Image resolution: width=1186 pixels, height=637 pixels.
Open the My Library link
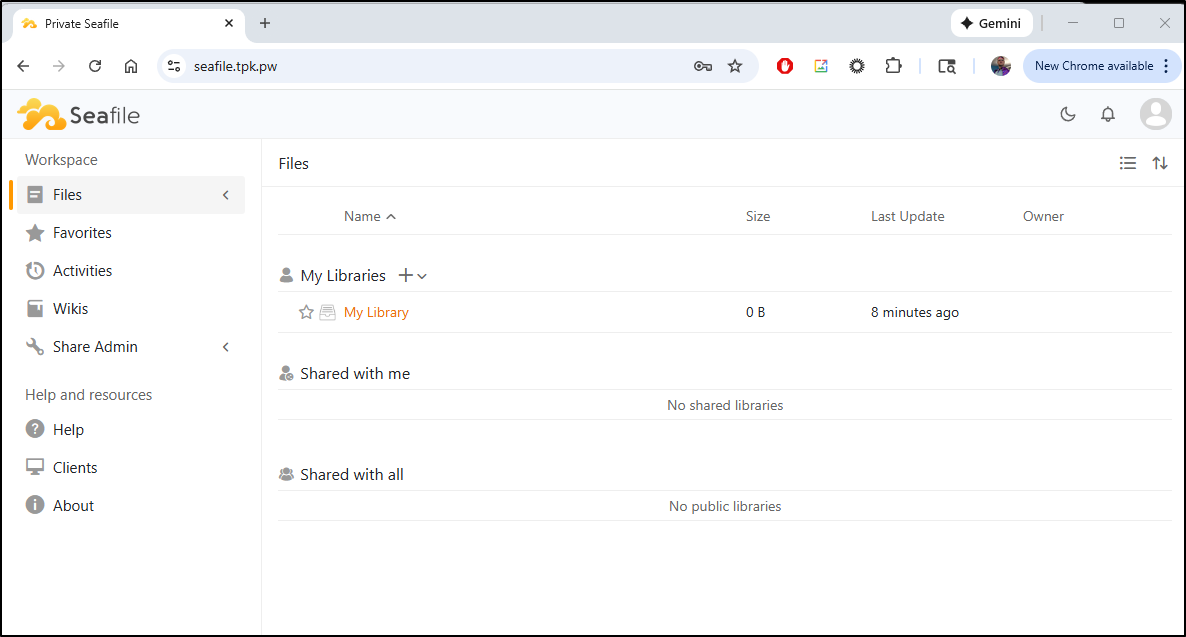pos(376,312)
